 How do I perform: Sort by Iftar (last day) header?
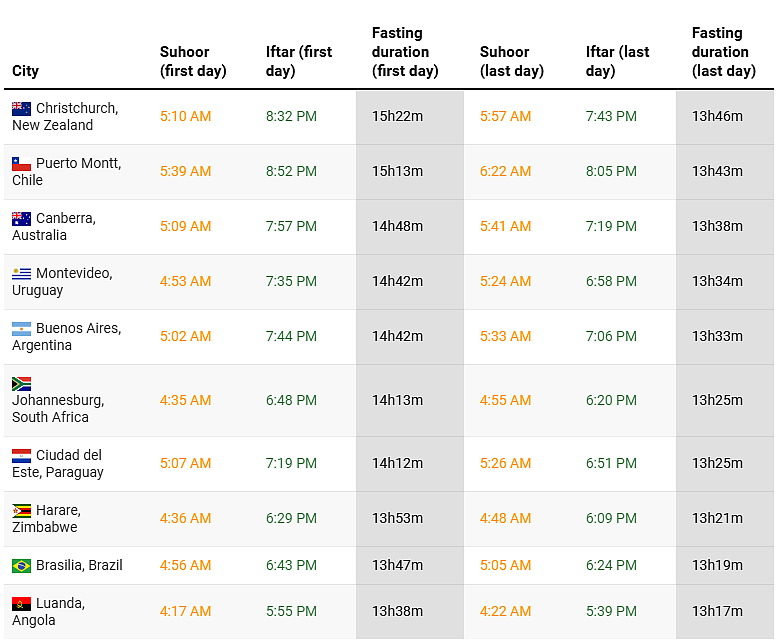click(x=618, y=61)
